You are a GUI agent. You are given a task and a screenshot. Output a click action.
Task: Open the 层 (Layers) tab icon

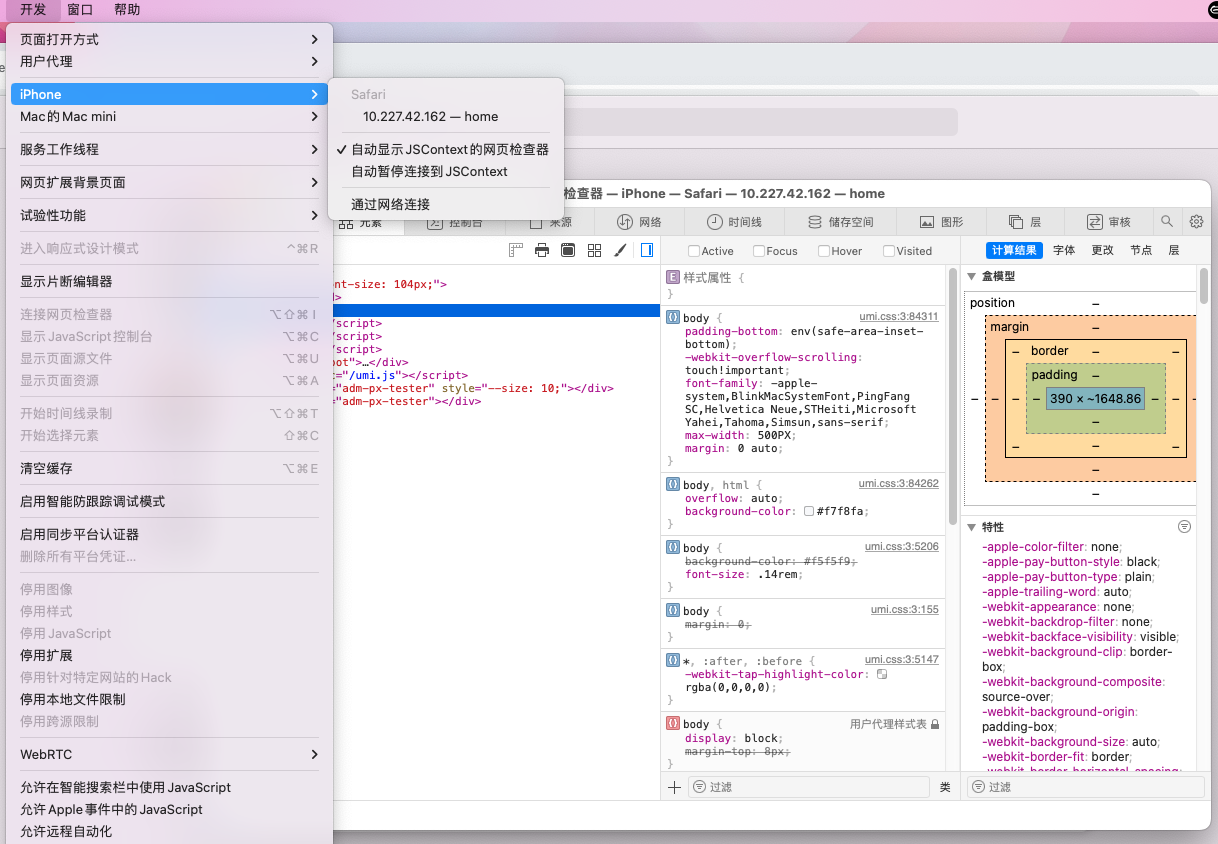tap(1016, 222)
